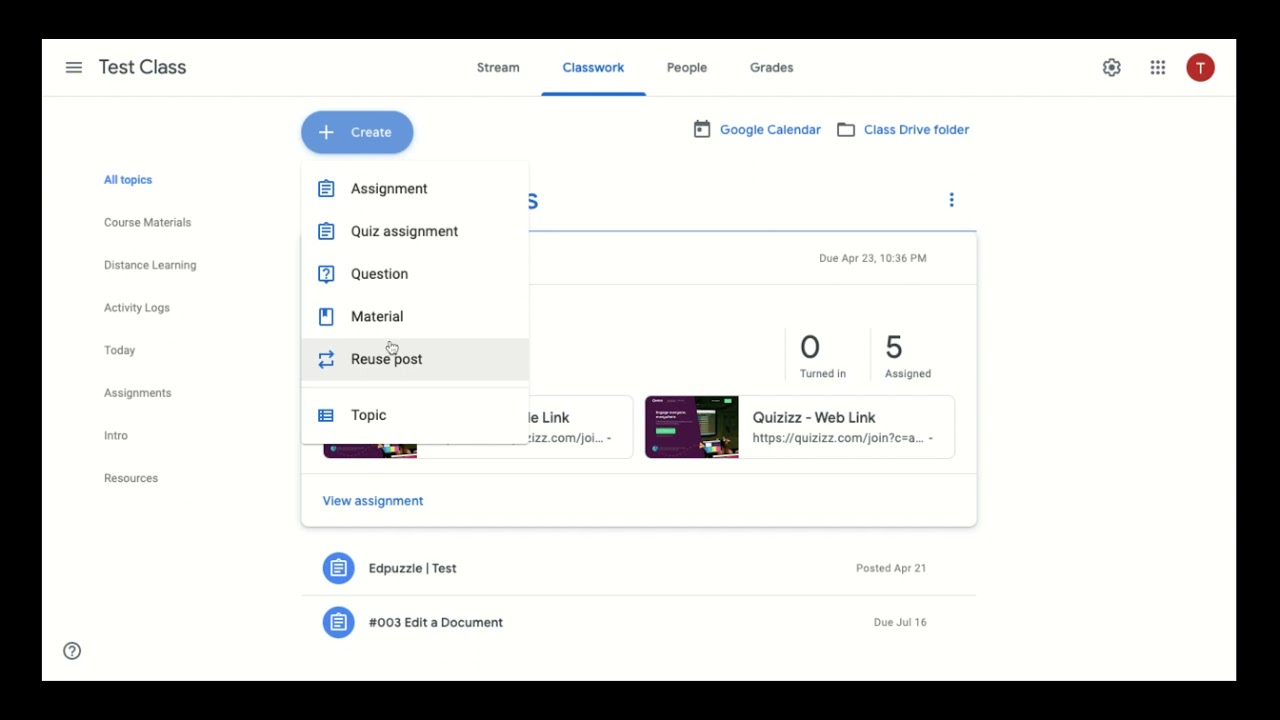Filter by Today topic
This screenshot has height=720, width=1280.
tap(119, 351)
